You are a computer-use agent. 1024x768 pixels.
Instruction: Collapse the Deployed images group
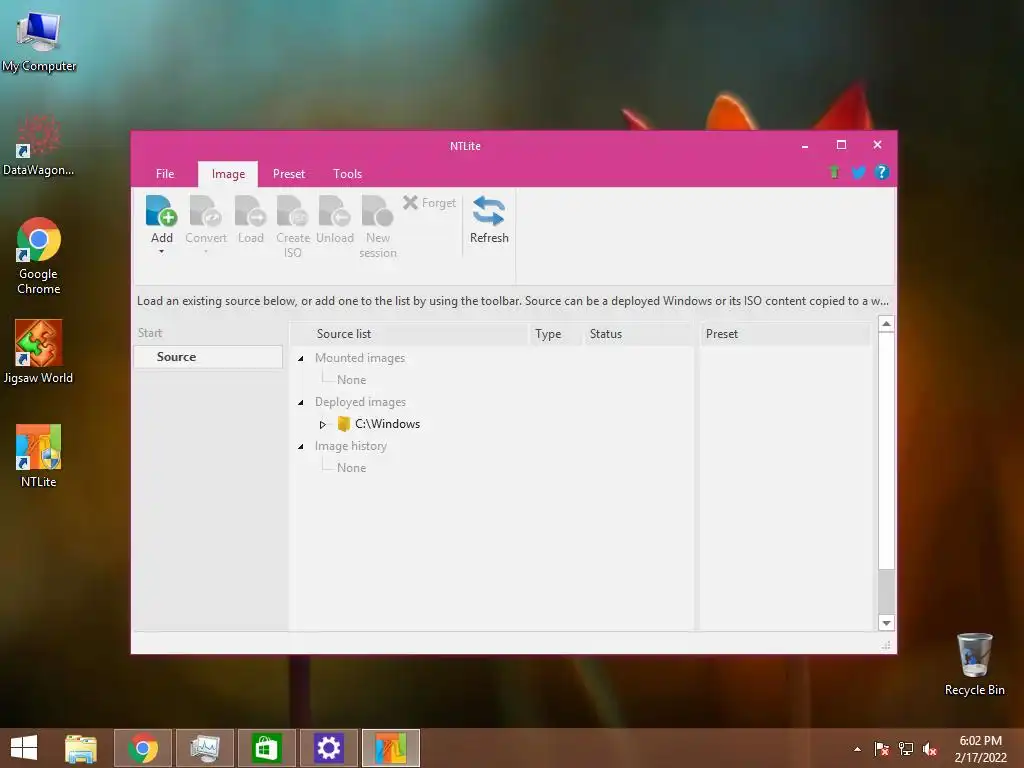(x=300, y=402)
